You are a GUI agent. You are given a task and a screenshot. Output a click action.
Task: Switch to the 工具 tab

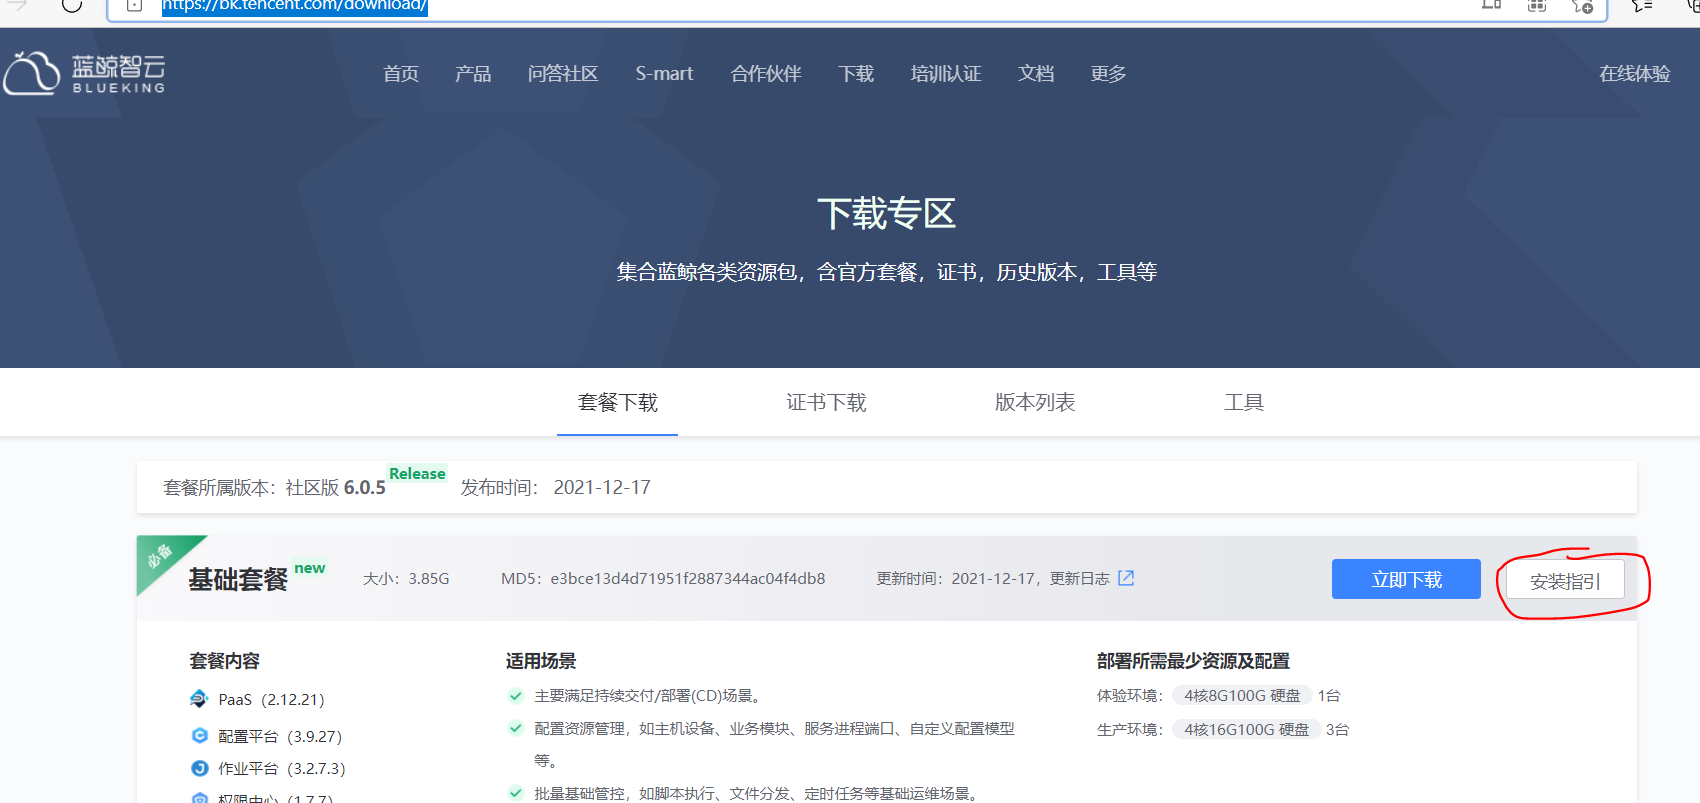click(1244, 402)
